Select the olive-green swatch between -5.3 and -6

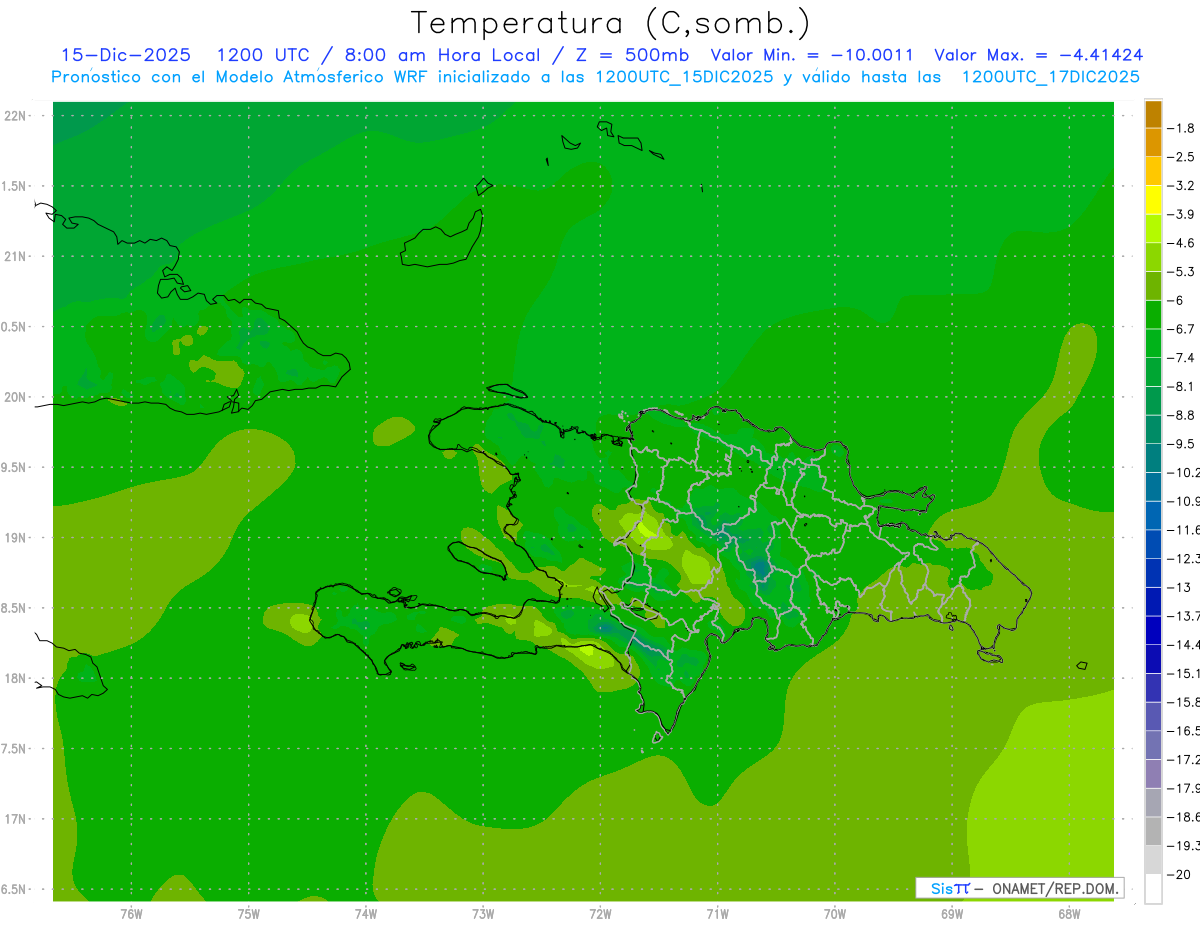pyautogui.click(x=1153, y=286)
